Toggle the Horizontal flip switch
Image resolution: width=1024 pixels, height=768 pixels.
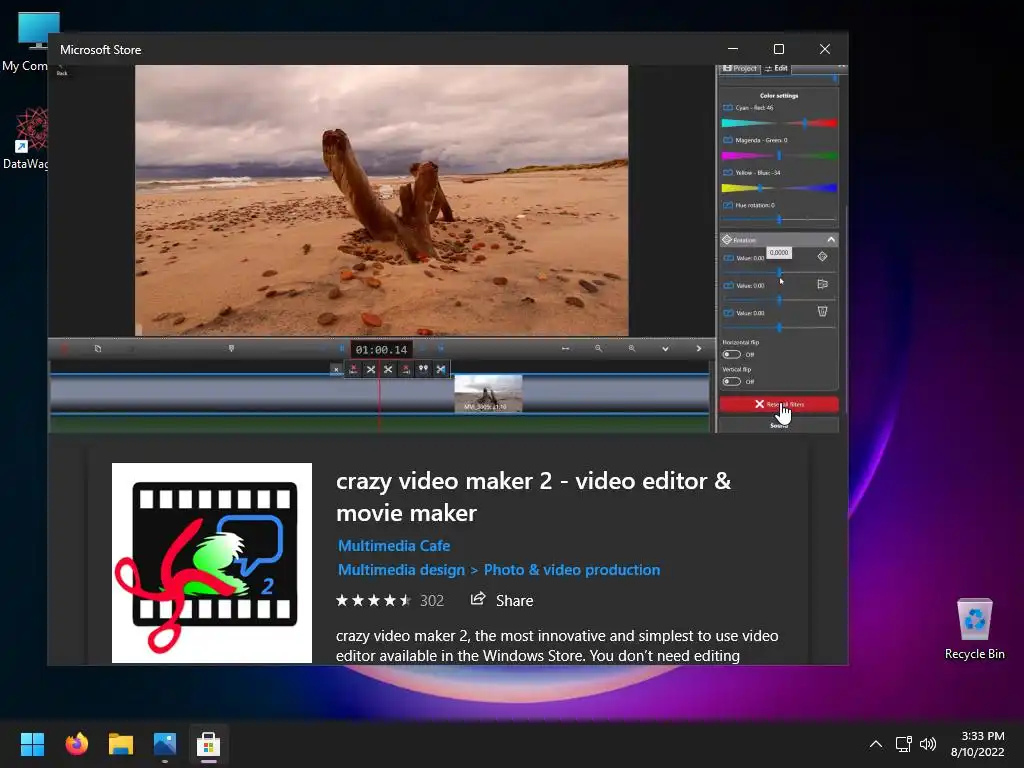tap(731, 355)
